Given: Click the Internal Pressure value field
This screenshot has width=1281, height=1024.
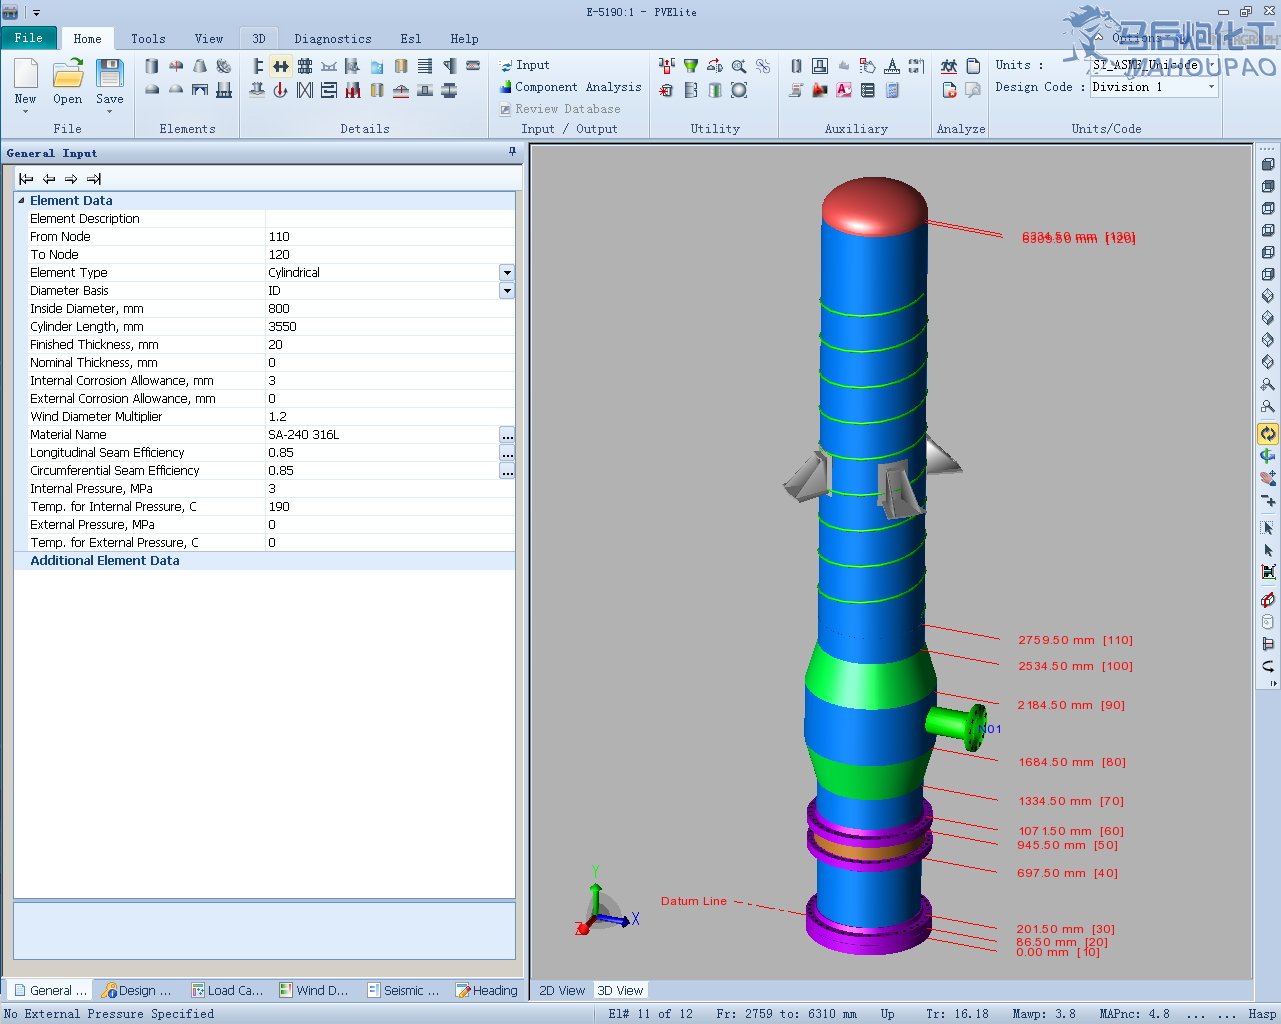Looking at the screenshot, I should coord(390,489).
